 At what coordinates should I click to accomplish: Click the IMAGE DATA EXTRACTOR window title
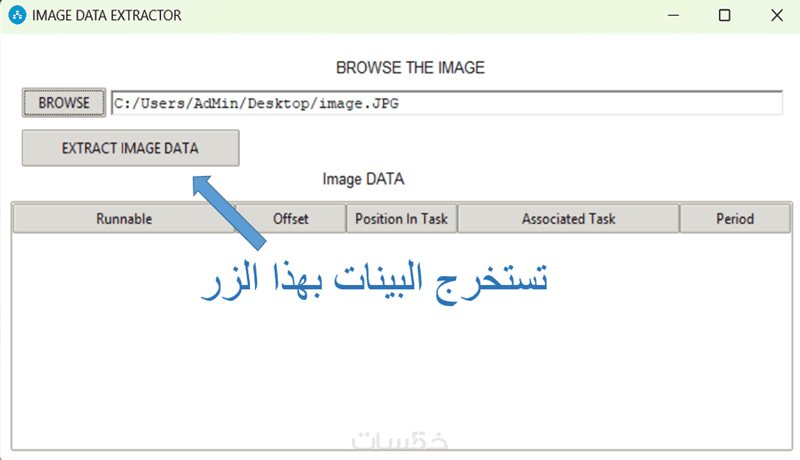(x=107, y=16)
